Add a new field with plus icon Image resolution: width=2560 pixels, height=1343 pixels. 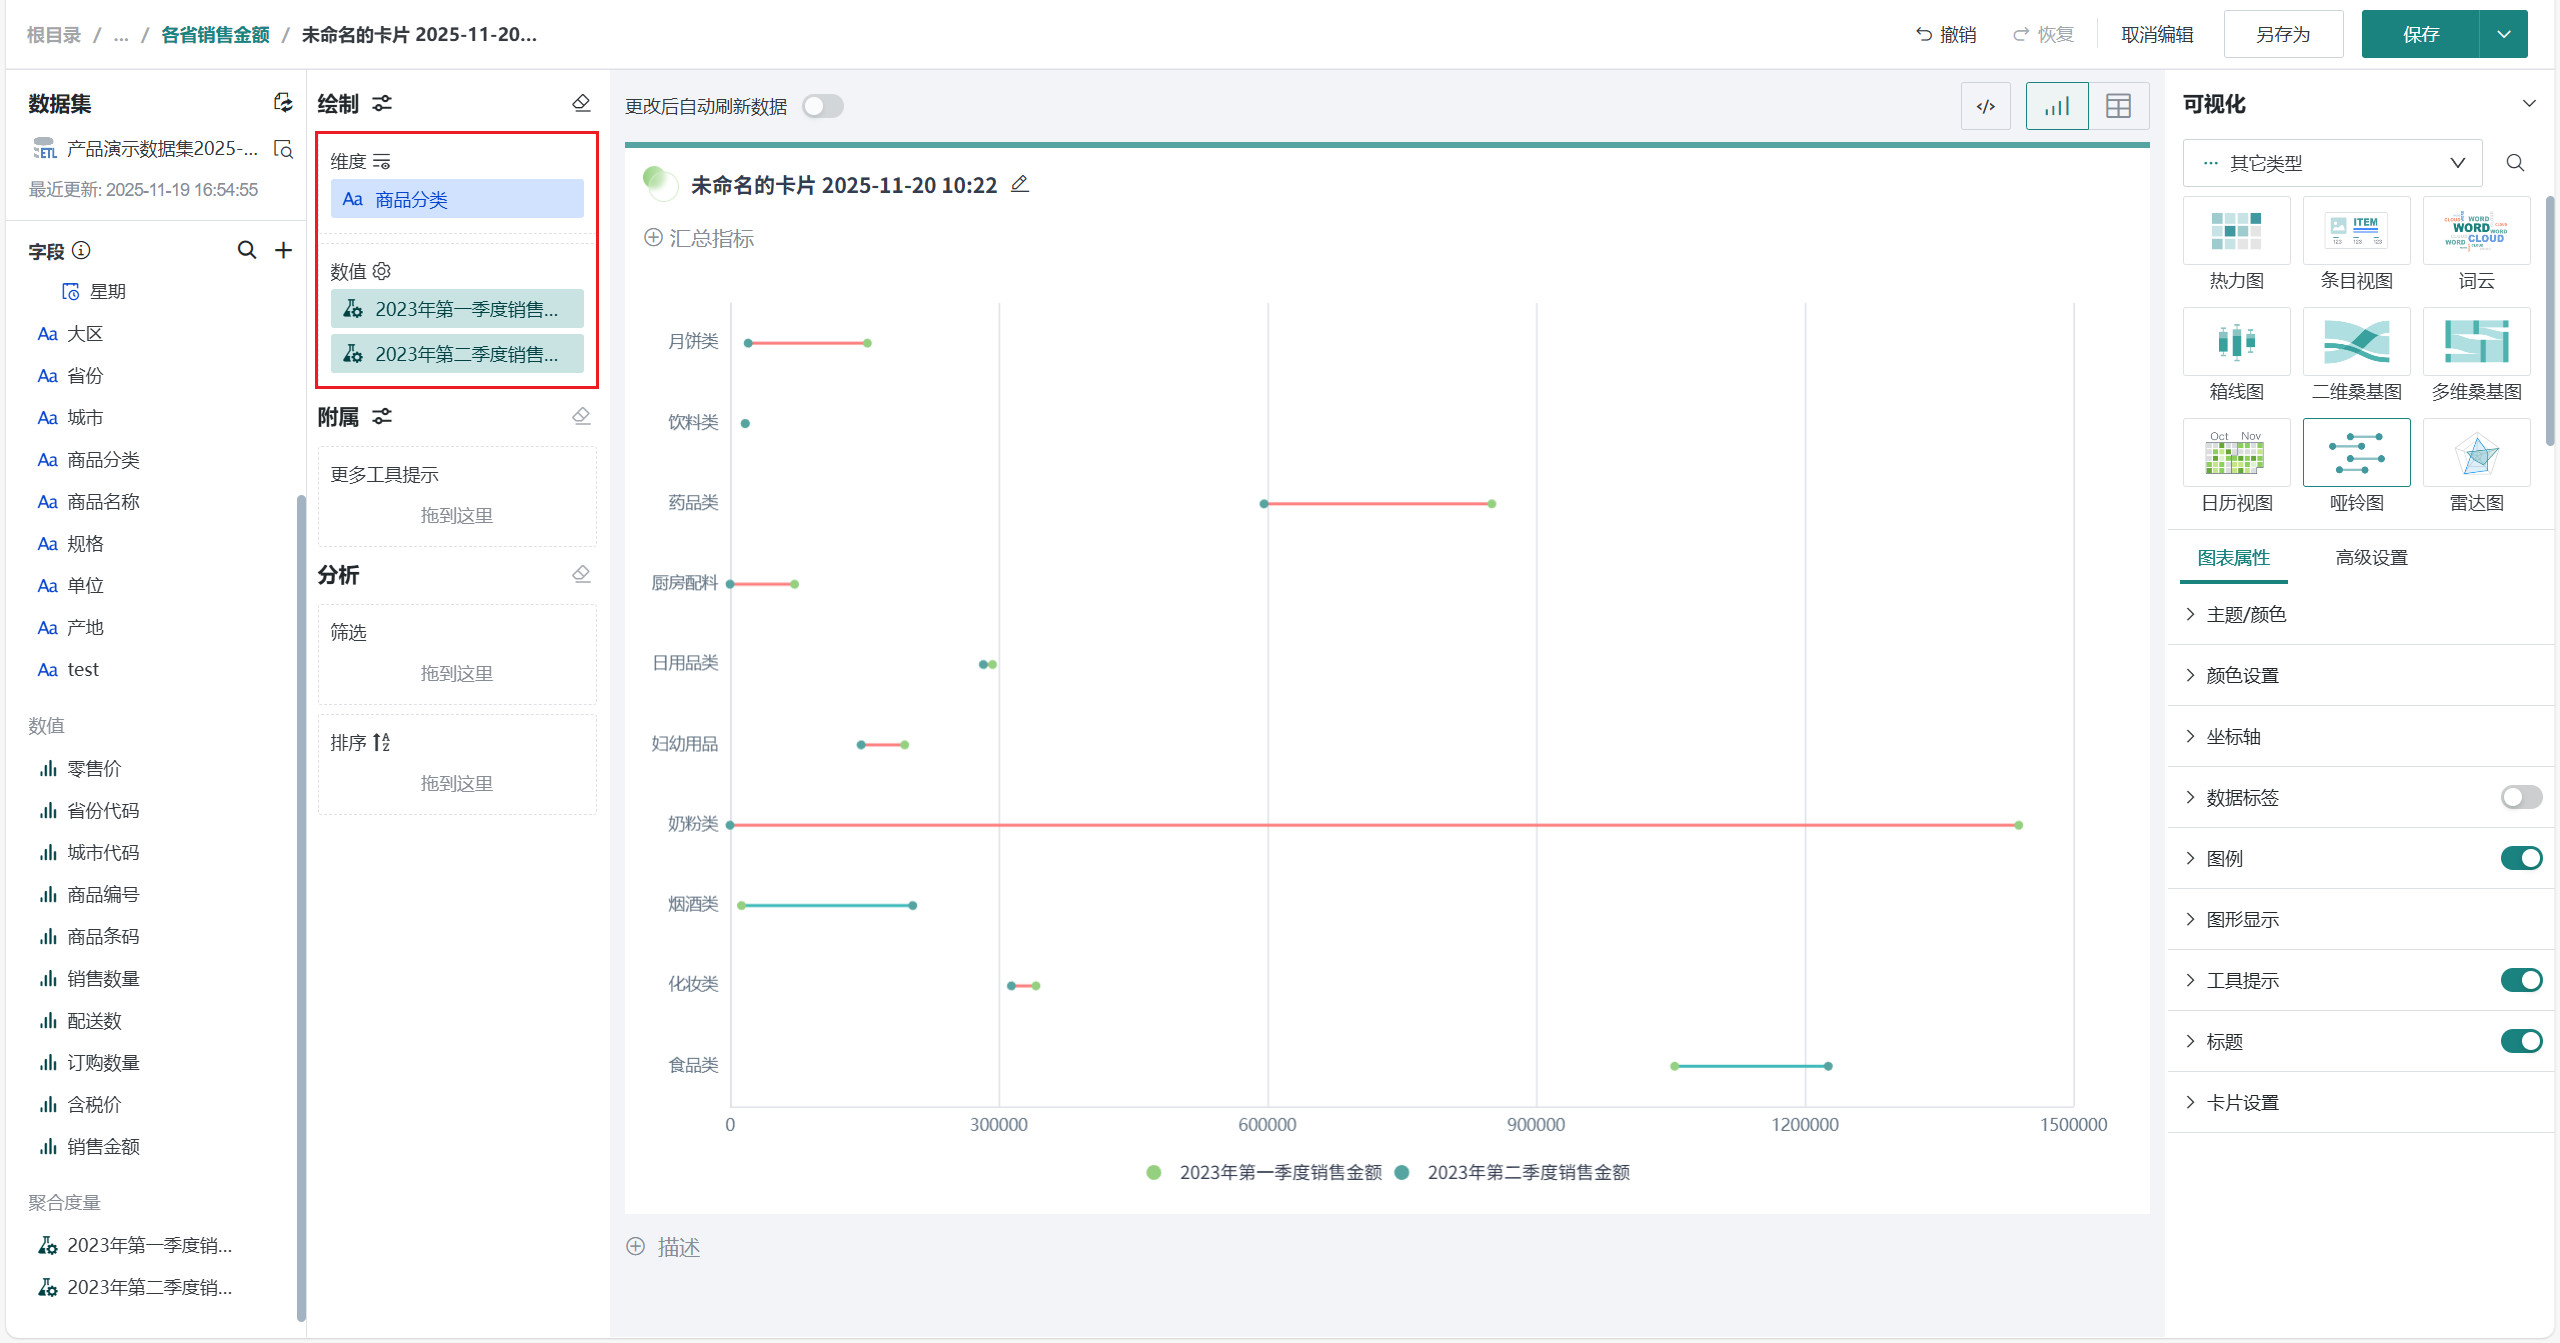pyautogui.click(x=284, y=250)
